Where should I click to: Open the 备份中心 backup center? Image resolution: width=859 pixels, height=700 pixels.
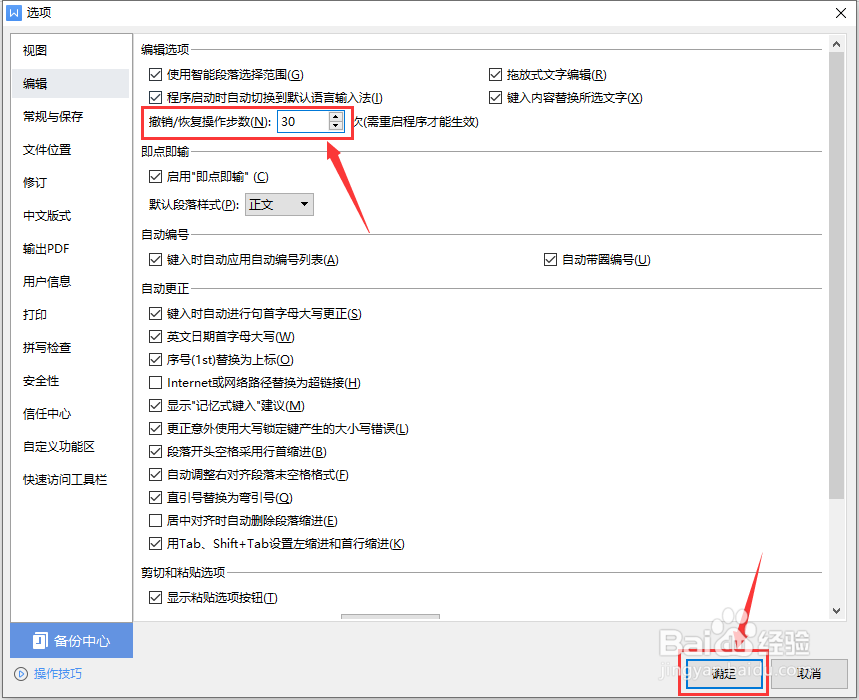coord(71,640)
